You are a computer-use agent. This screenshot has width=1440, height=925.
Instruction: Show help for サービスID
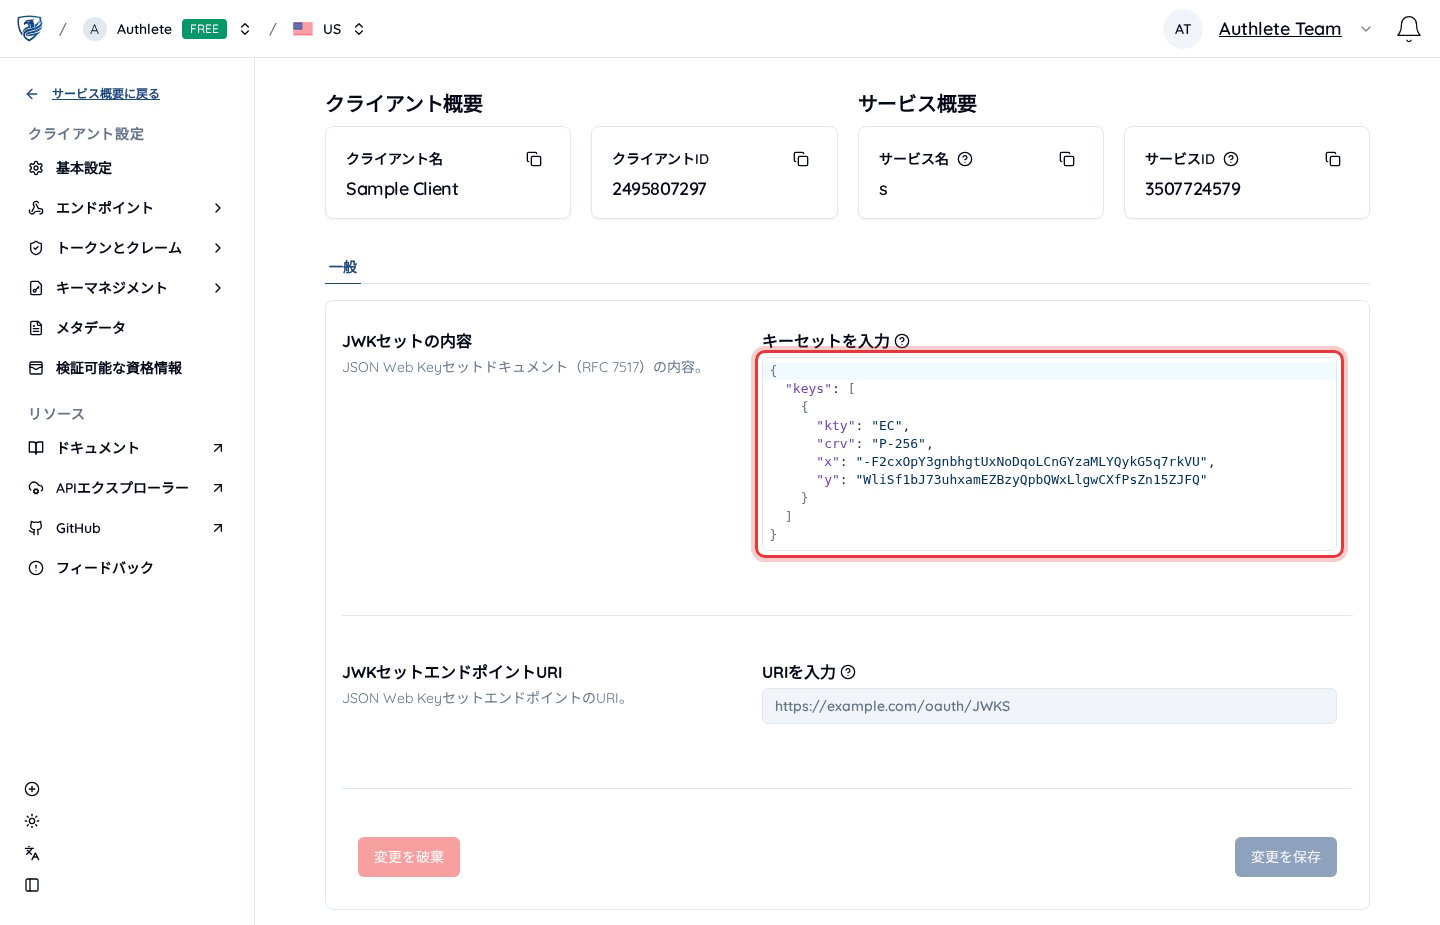click(1231, 159)
